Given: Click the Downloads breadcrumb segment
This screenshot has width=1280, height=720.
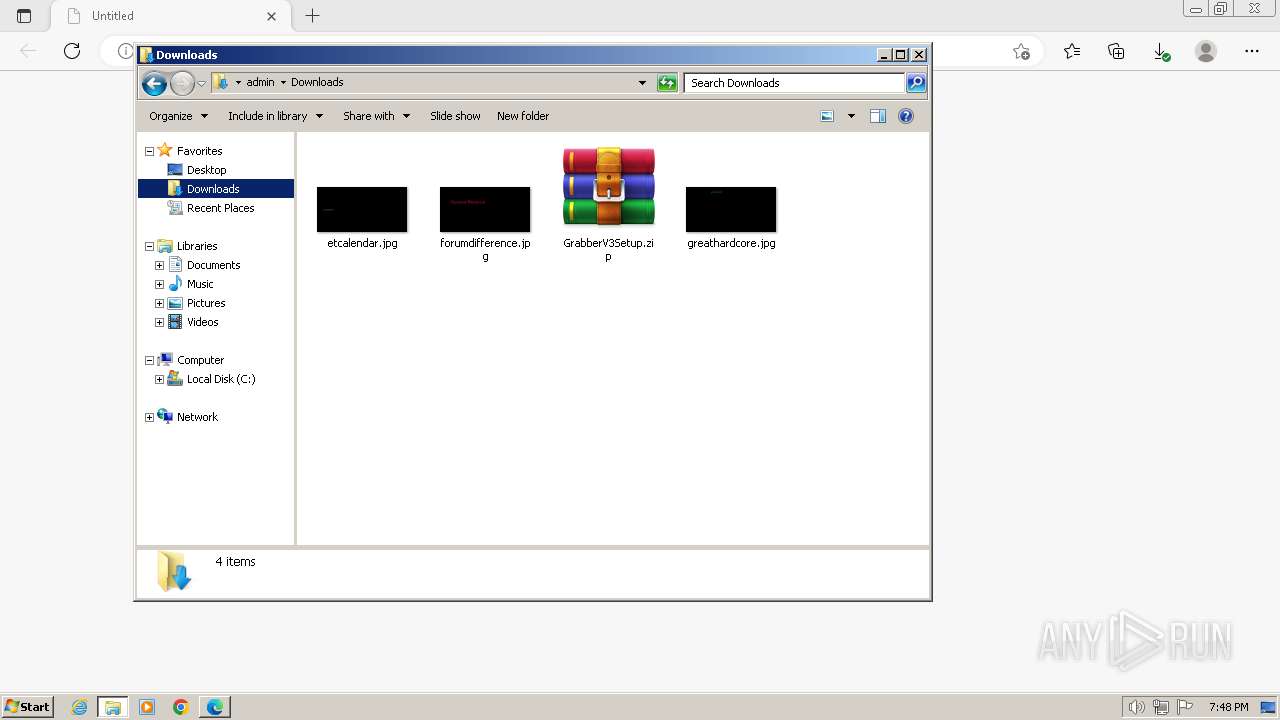Looking at the screenshot, I should click(317, 83).
